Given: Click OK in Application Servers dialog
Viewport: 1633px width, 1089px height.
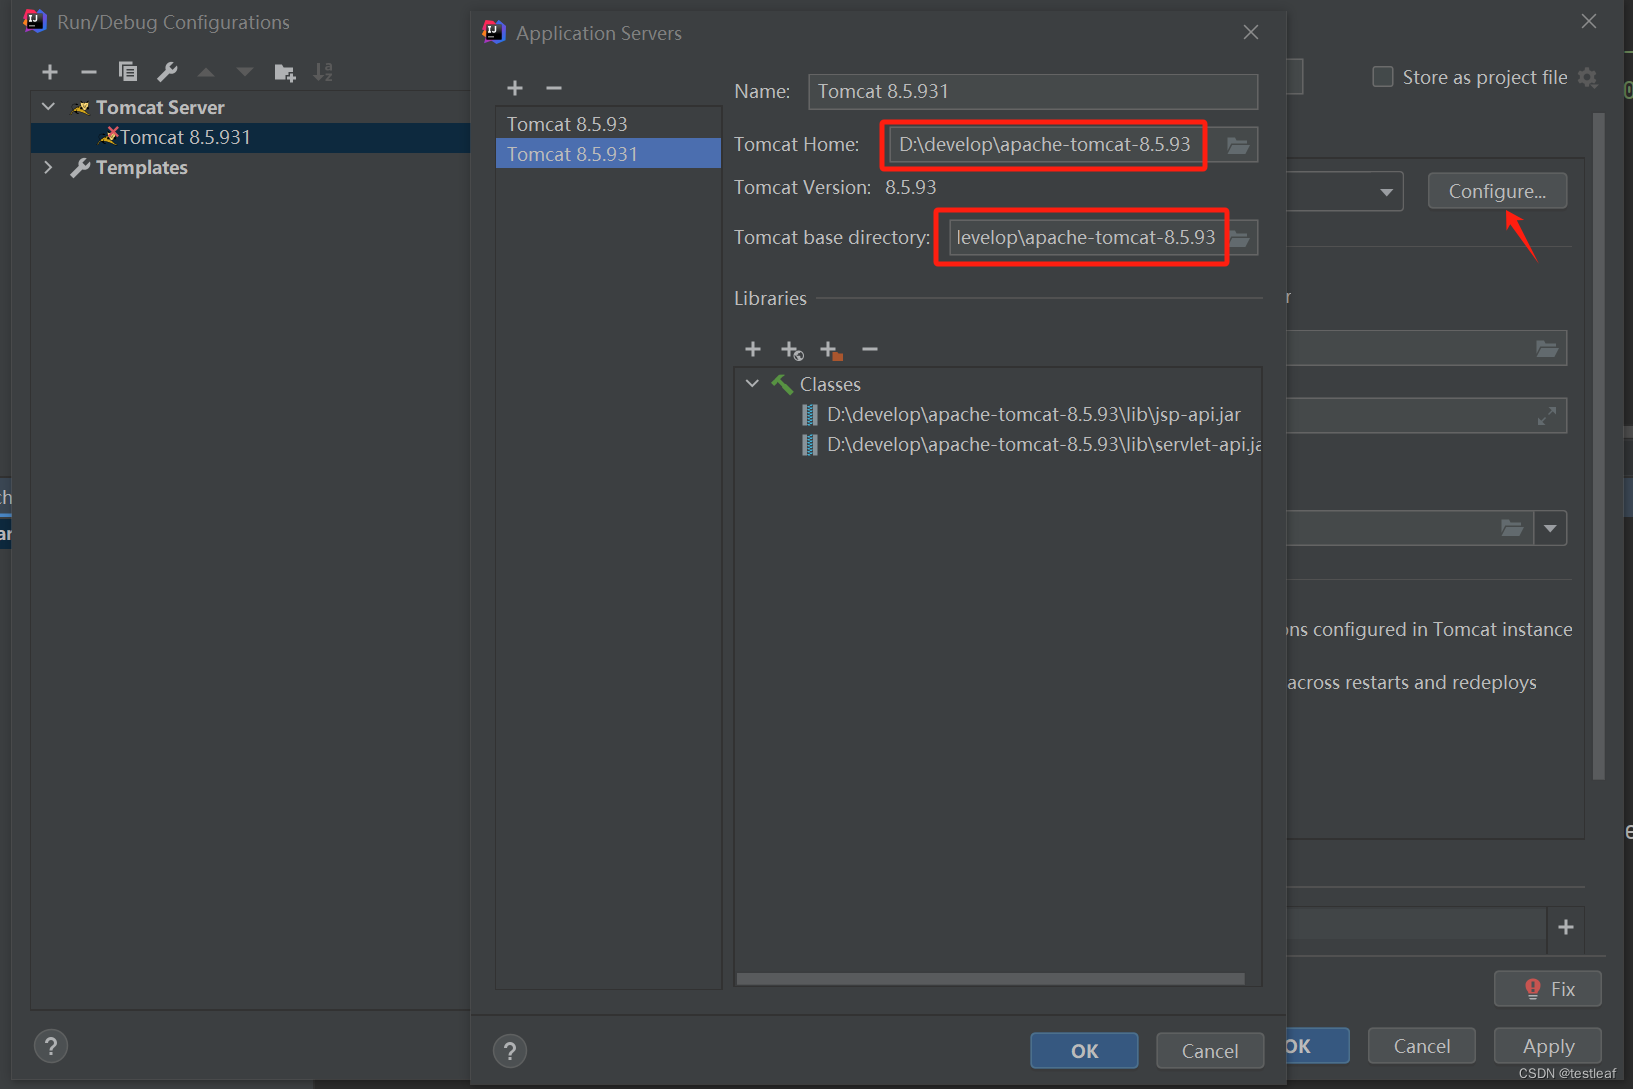Looking at the screenshot, I should point(1084,1051).
